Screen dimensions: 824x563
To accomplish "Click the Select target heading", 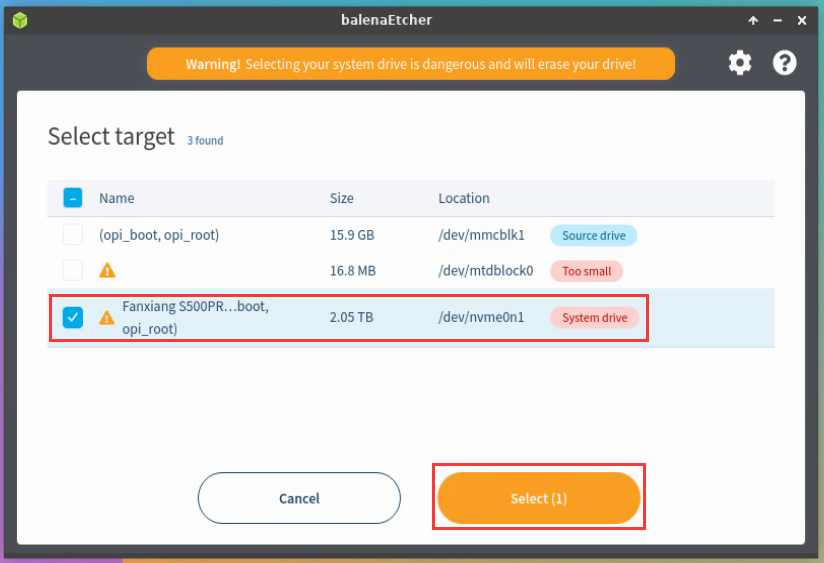I will click(x=111, y=137).
